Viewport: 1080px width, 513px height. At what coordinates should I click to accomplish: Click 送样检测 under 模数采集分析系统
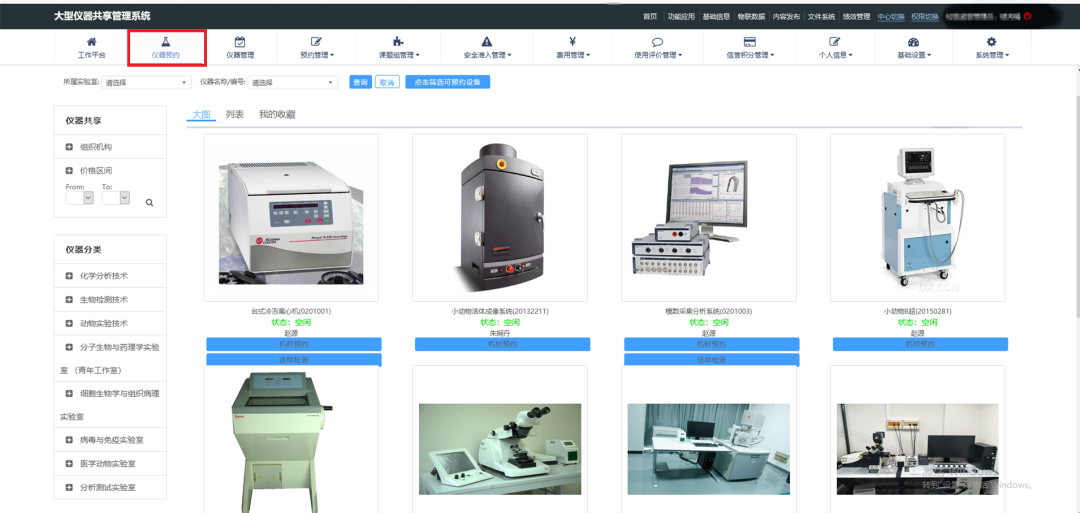coord(712,360)
